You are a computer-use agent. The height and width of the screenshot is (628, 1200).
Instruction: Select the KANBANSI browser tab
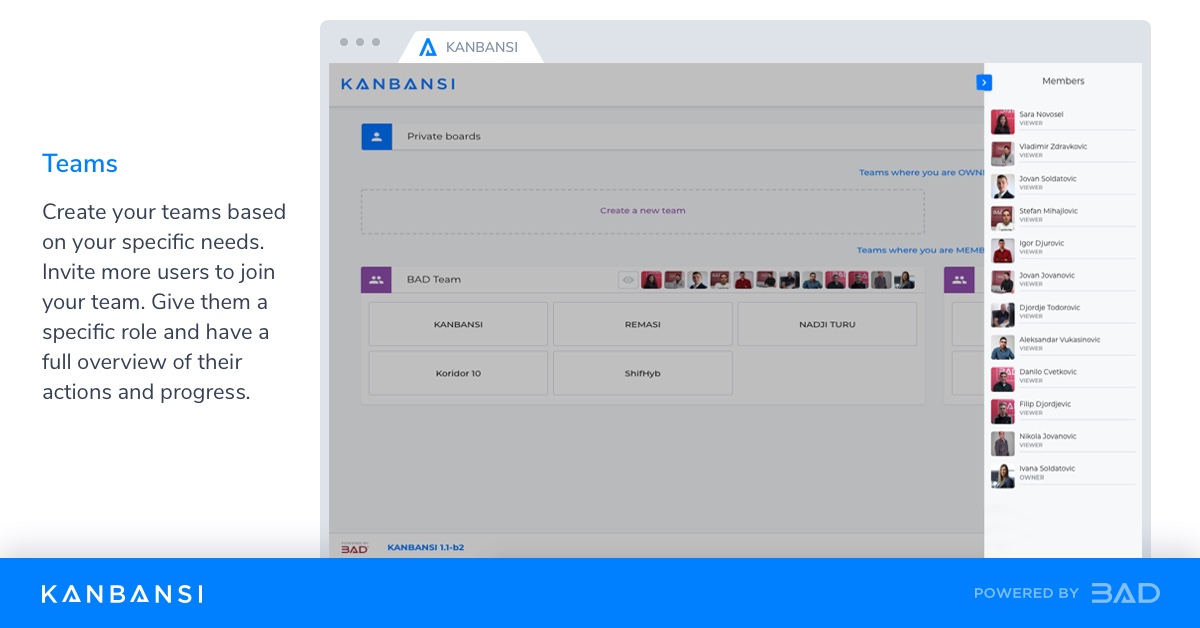[x=470, y=47]
